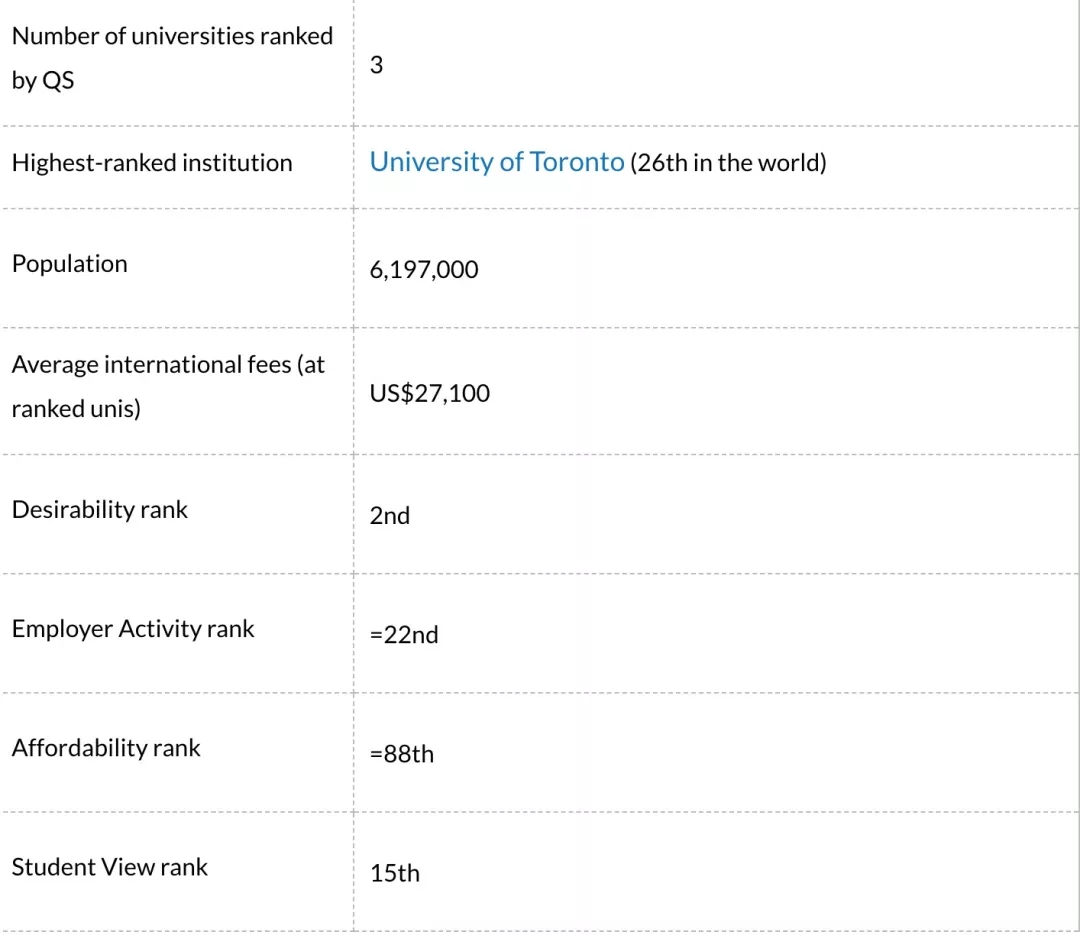Click the Student View rank label

coord(110,867)
